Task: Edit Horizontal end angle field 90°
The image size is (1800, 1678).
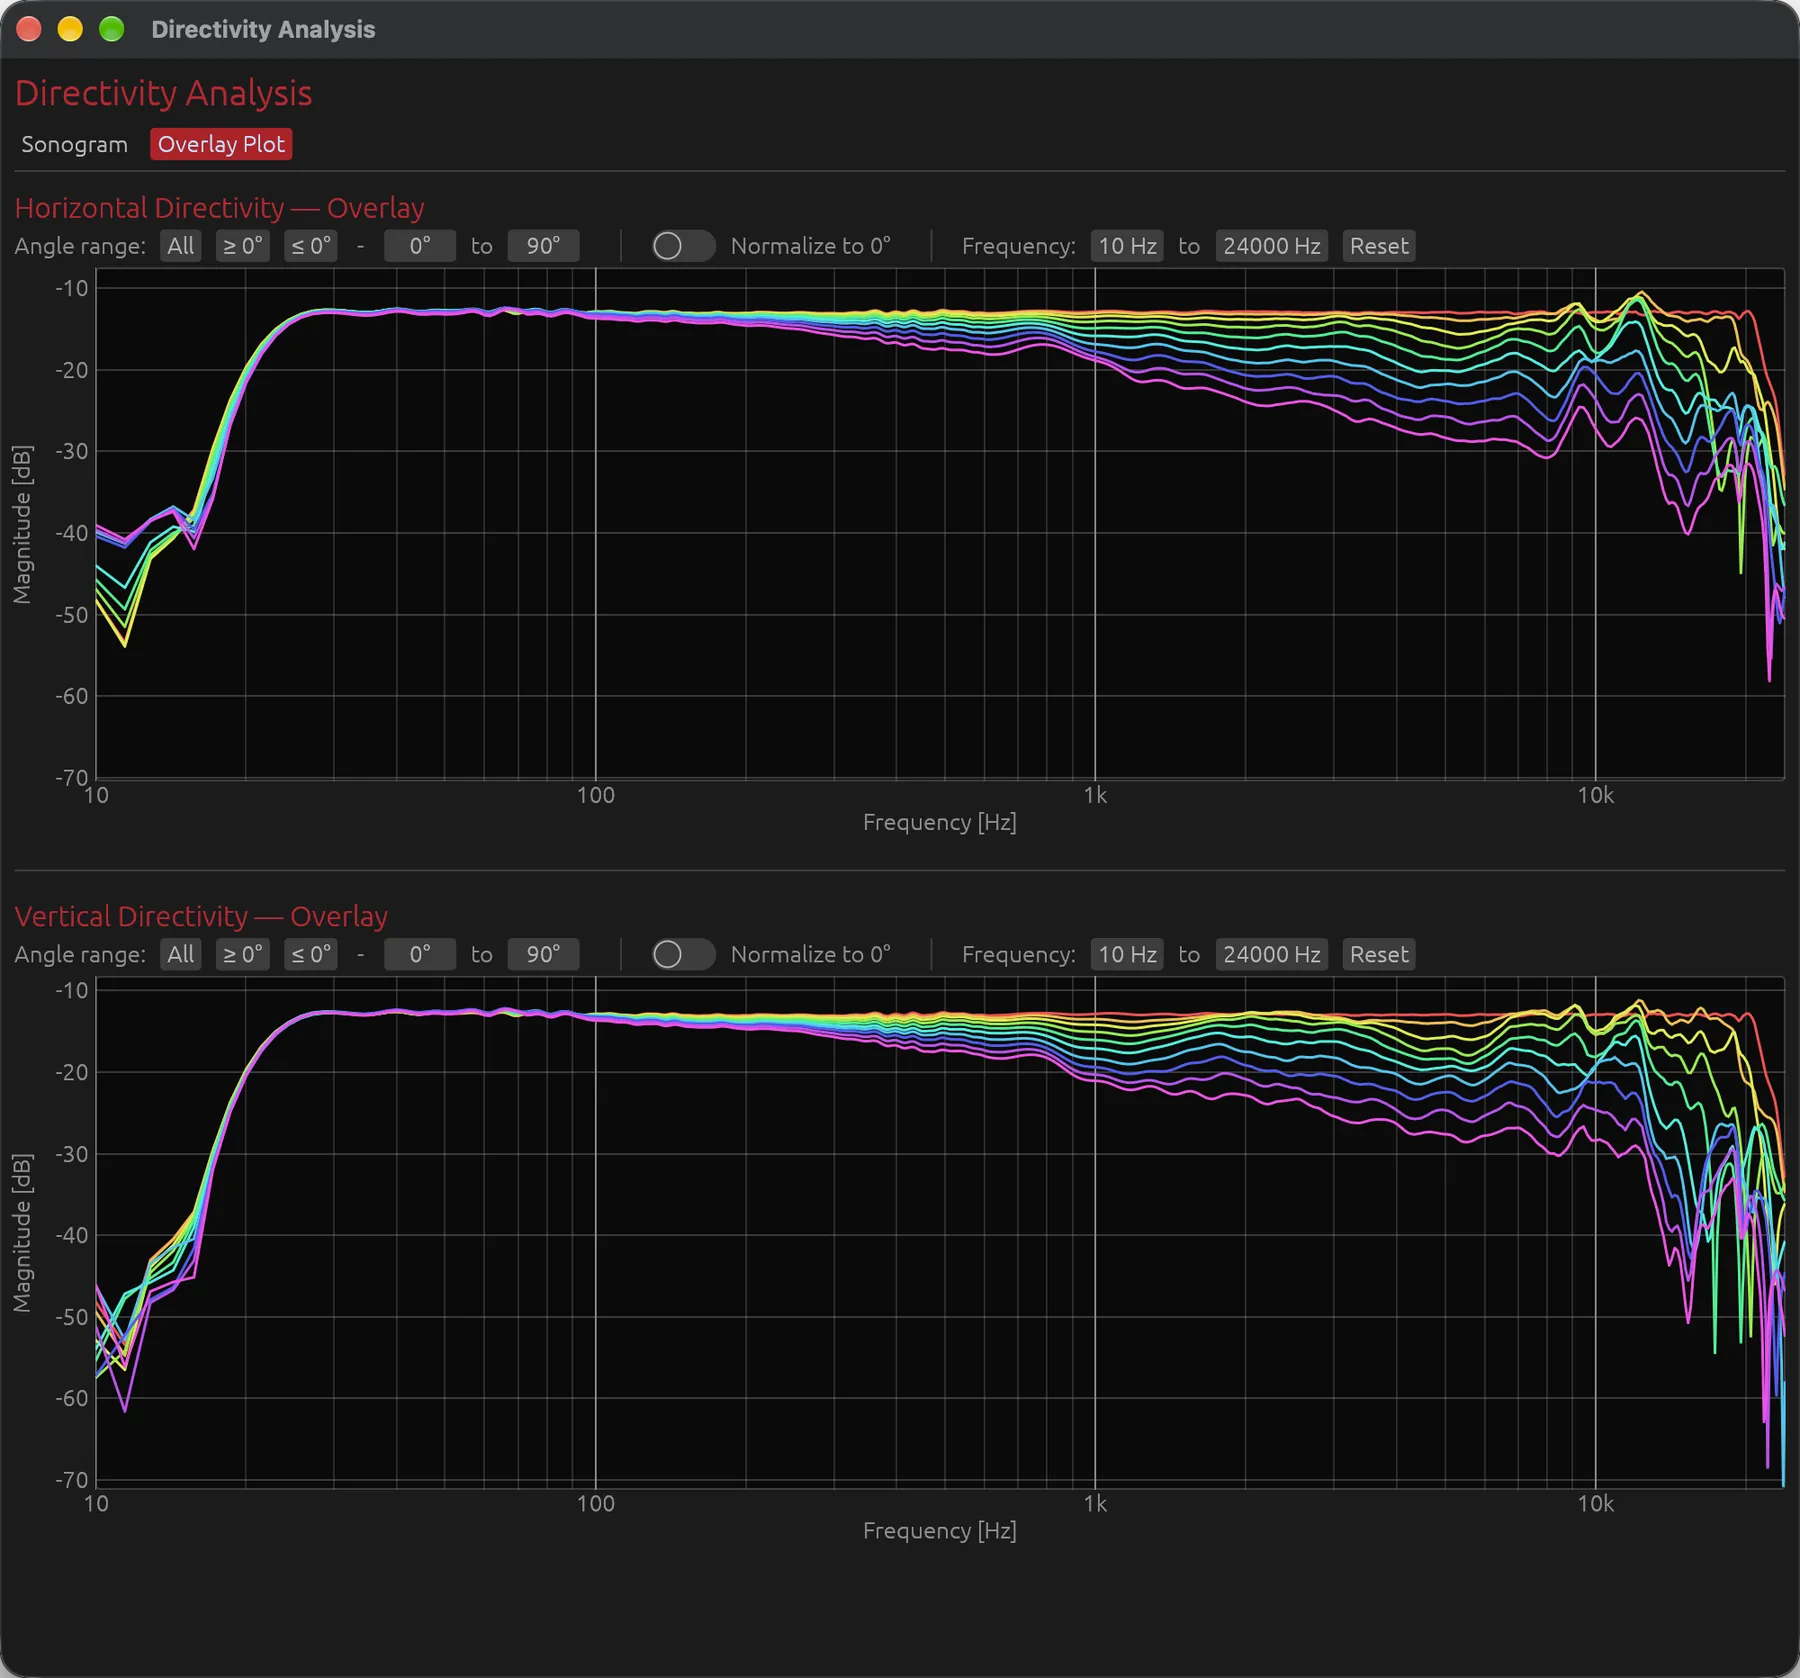Action: pyautogui.click(x=543, y=246)
